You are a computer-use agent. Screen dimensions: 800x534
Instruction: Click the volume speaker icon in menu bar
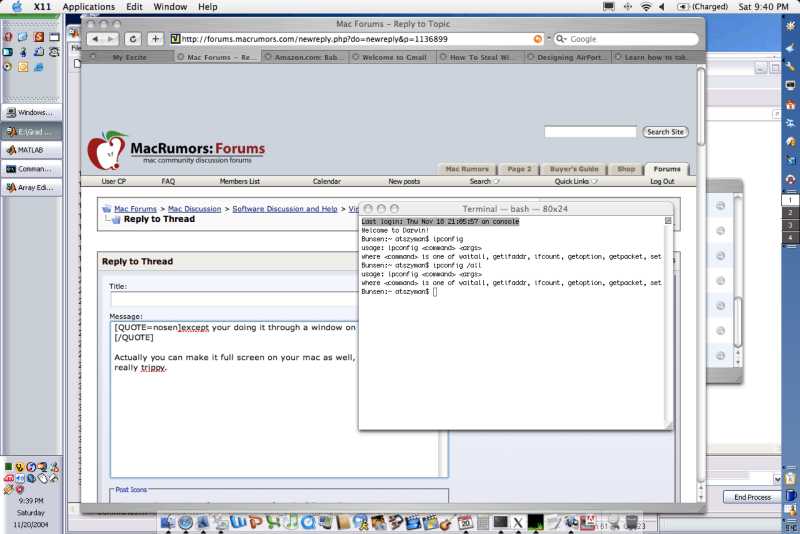(662, 7)
